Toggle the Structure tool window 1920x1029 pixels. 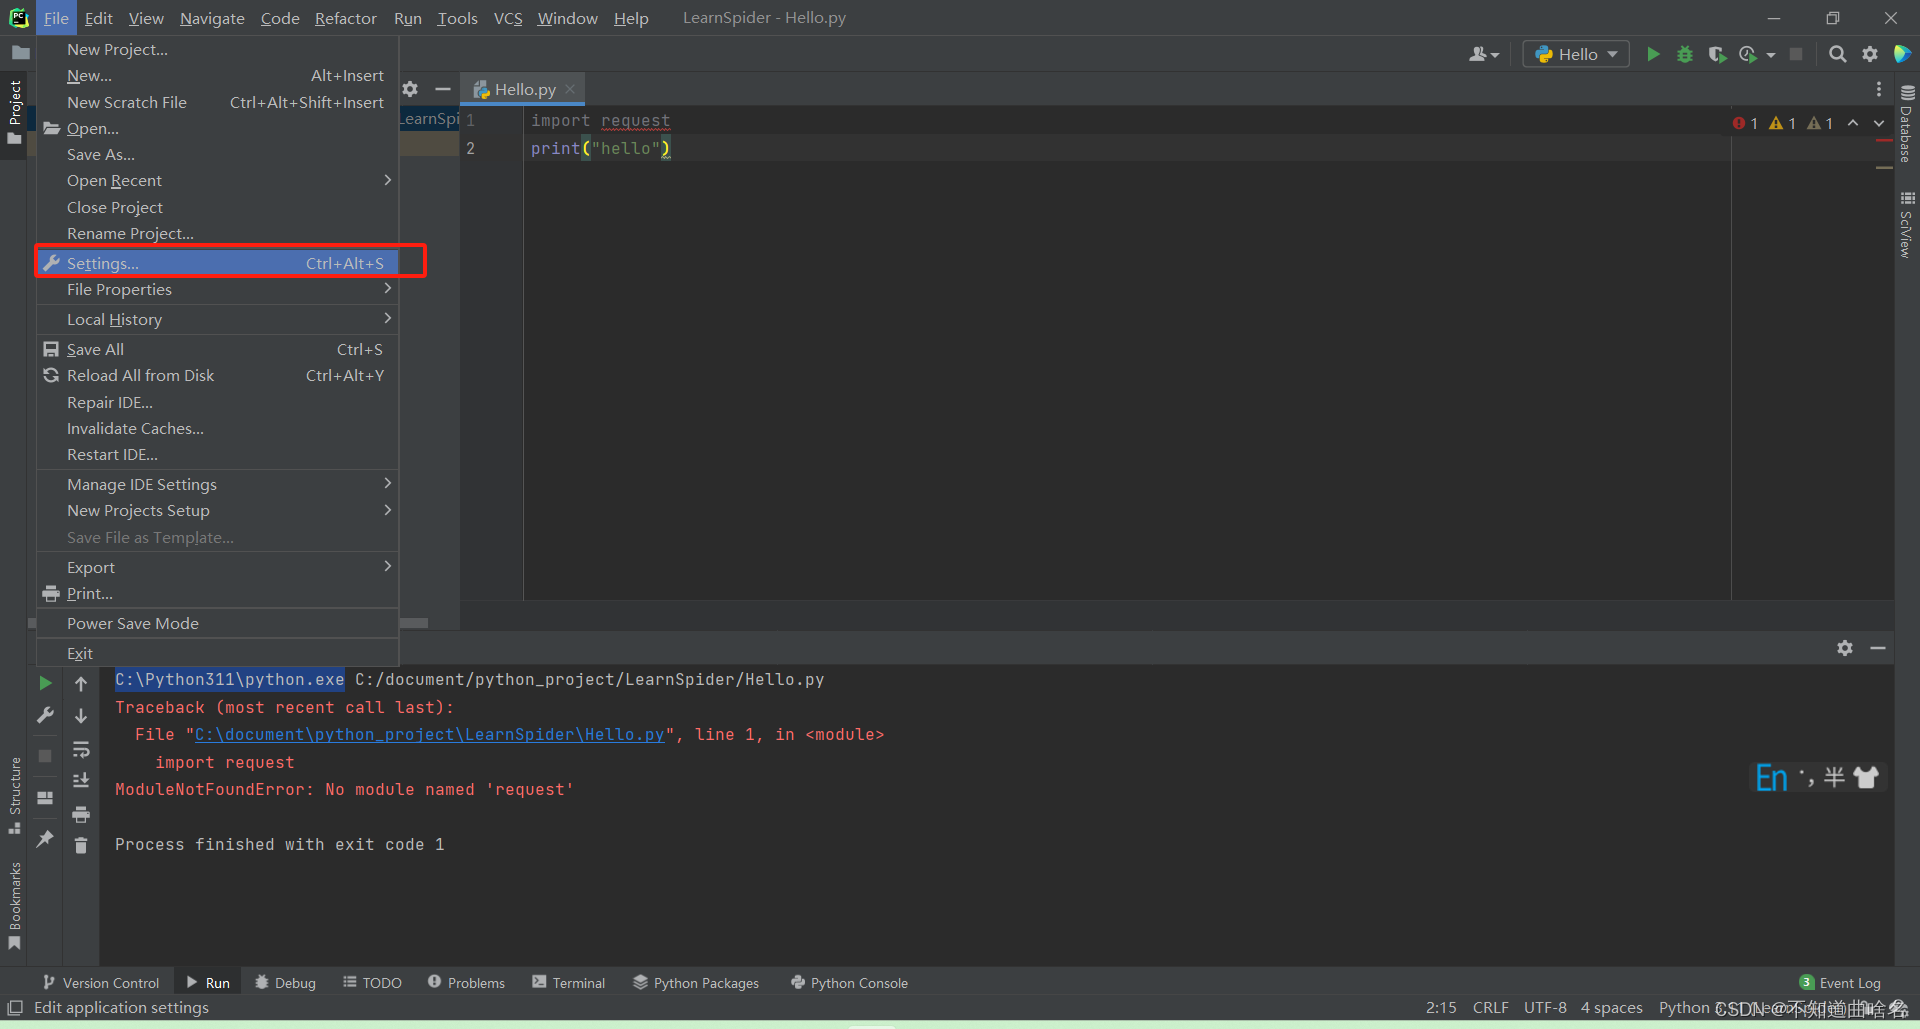(x=15, y=795)
